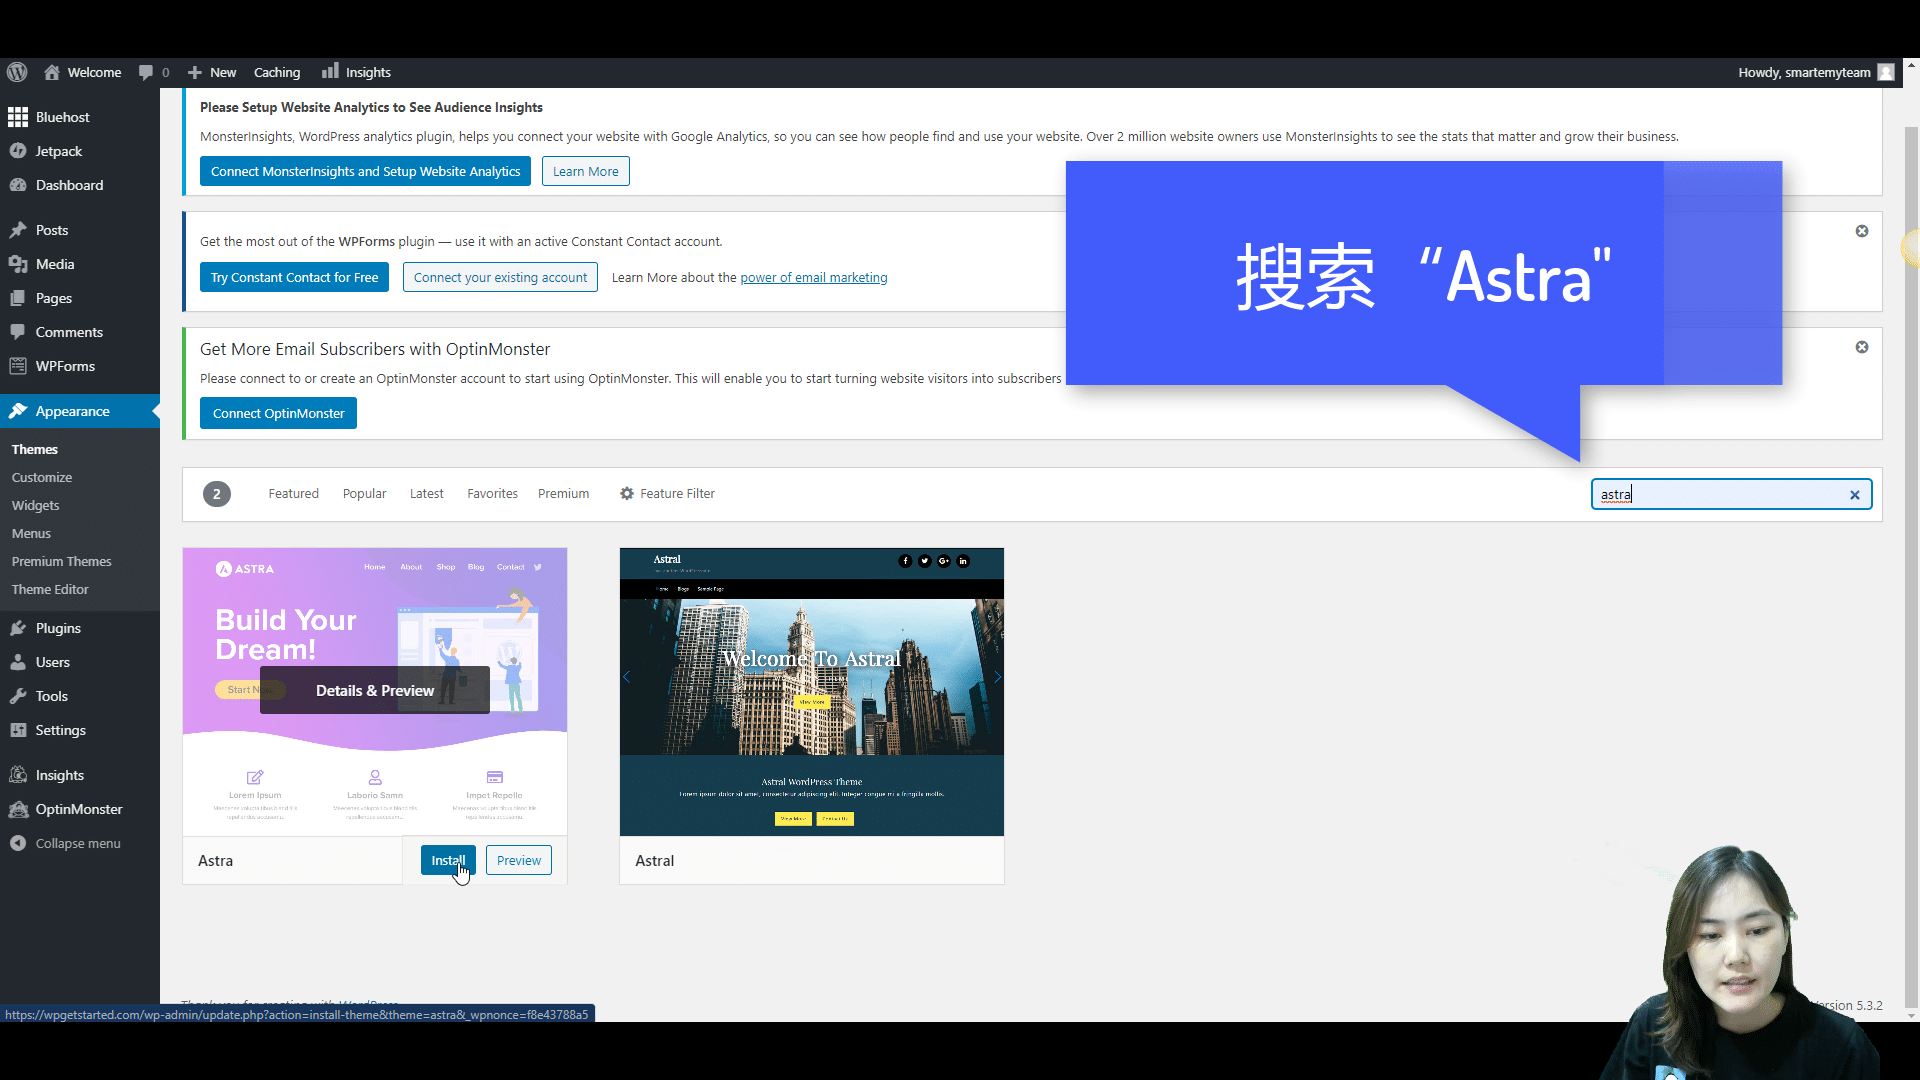Viewport: 1920px width, 1080px height.
Task: Clear the astra search field
Action: 1855,495
